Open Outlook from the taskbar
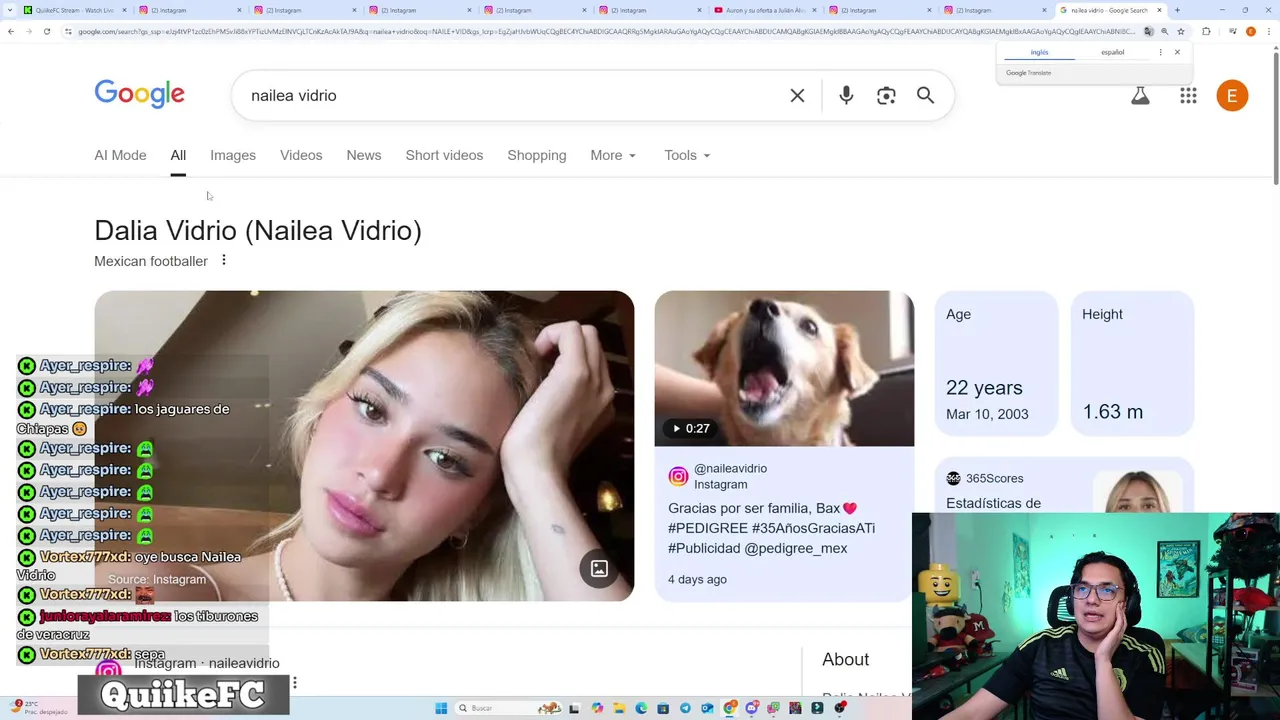 [x=707, y=708]
